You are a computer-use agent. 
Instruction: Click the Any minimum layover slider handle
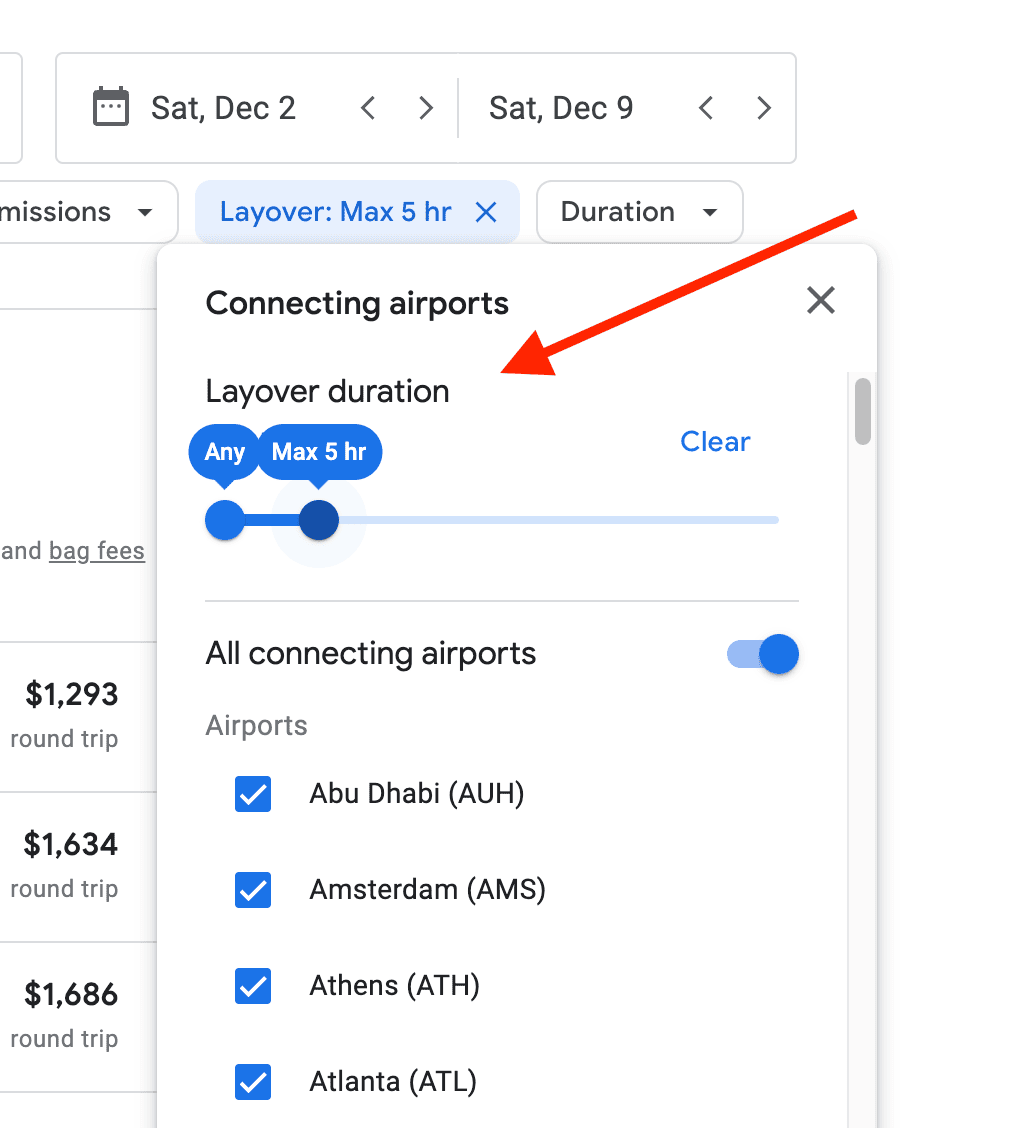point(224,520)
